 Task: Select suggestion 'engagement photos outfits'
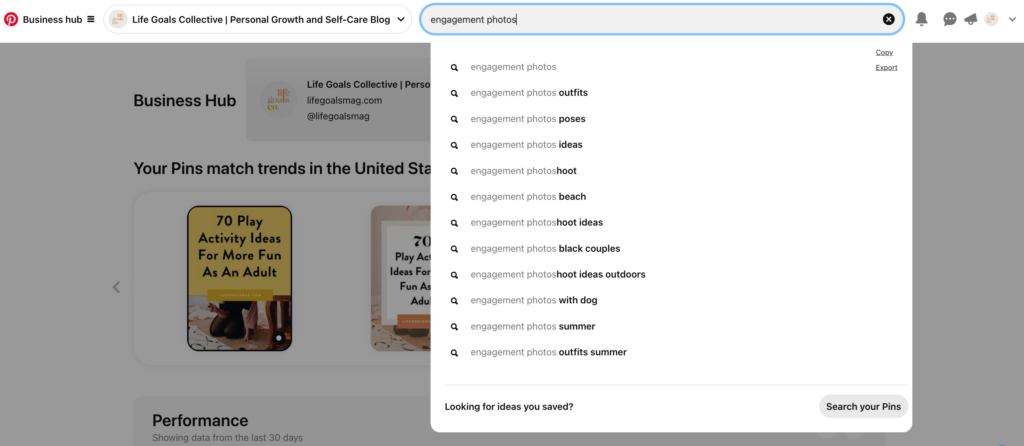tap(671, 93)
